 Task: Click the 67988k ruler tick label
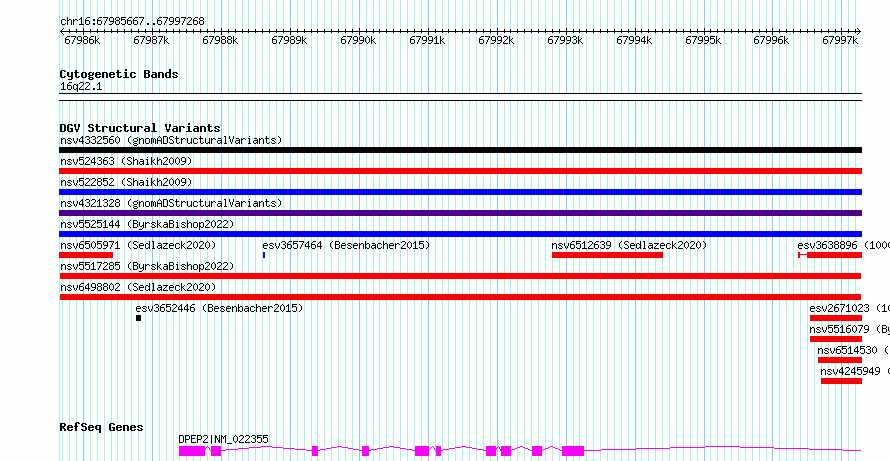(x=220, y=40)
